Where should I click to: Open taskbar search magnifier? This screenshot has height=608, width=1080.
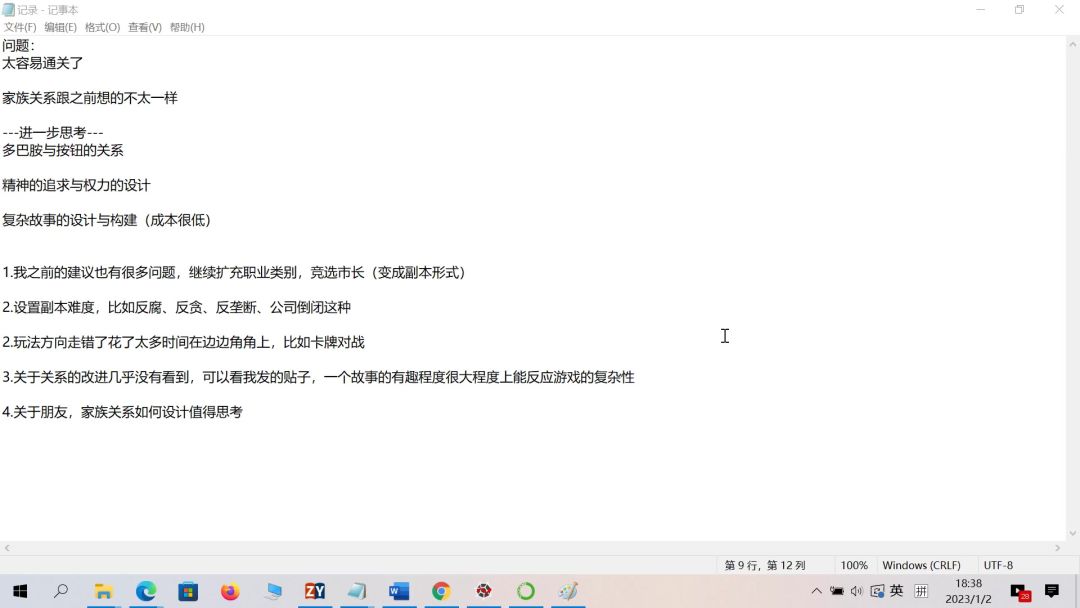[x=61, y=591]
